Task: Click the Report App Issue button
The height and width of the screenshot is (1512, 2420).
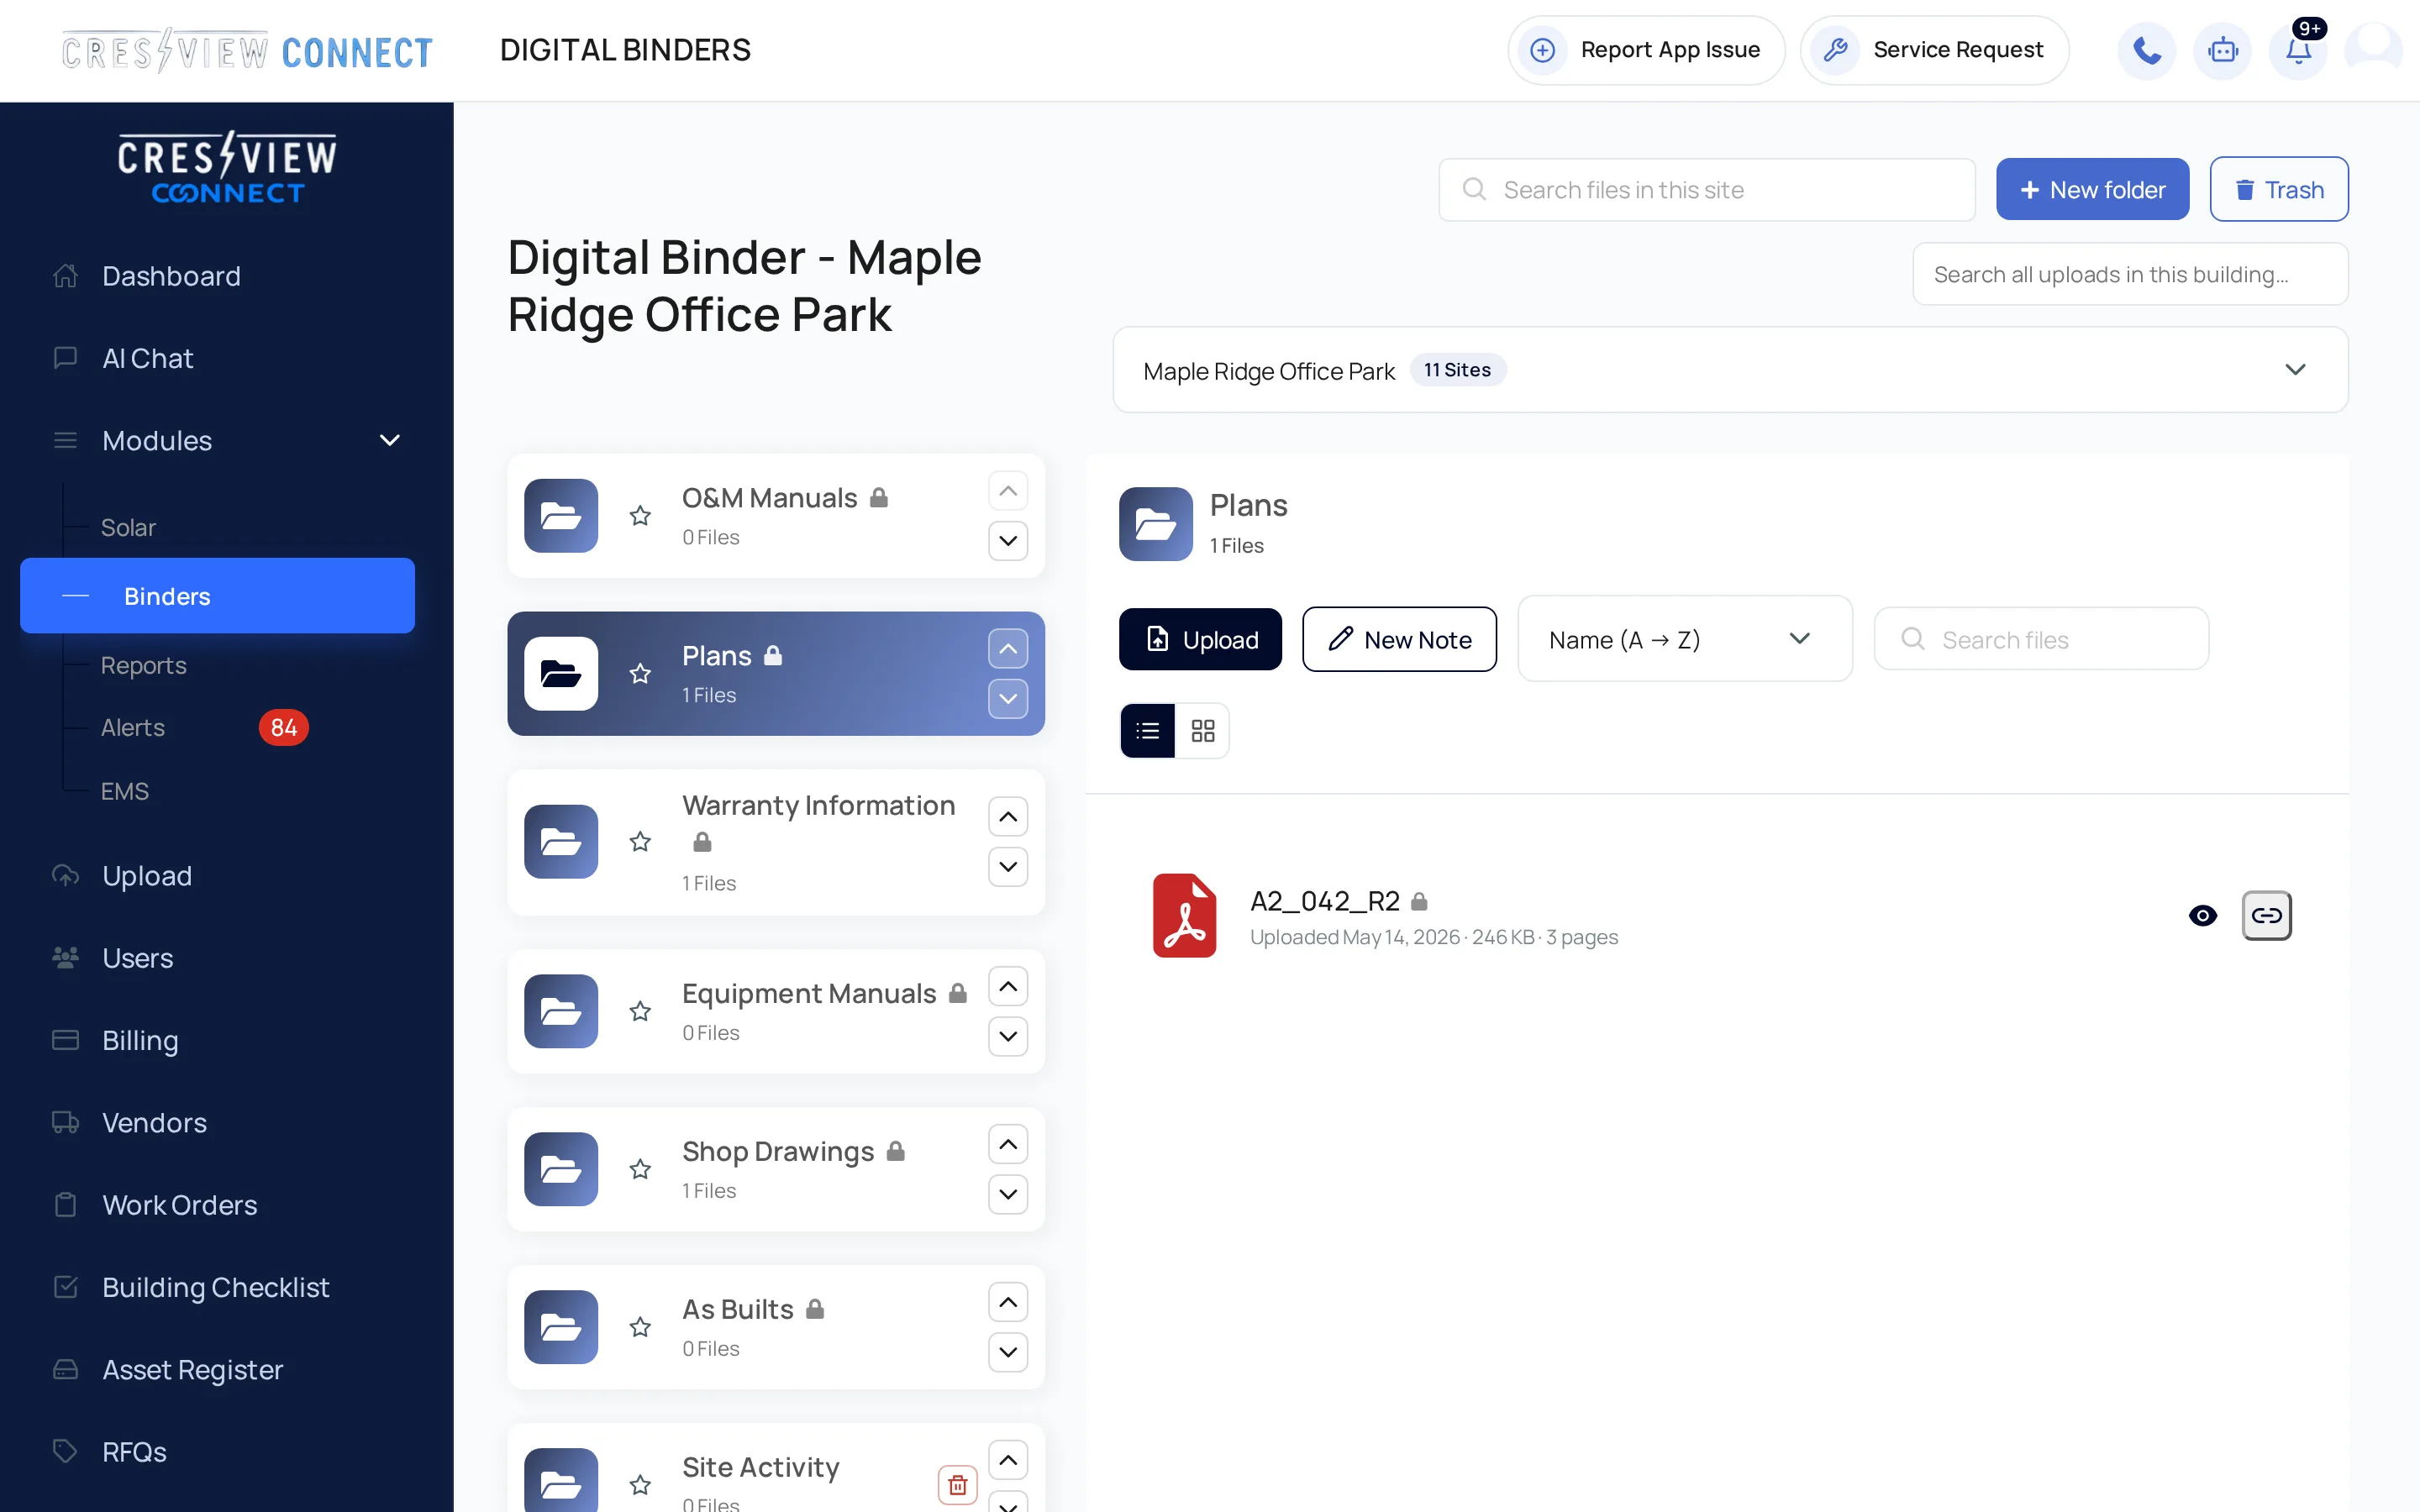Action: pyautogui.click(x=1646, y=50)
